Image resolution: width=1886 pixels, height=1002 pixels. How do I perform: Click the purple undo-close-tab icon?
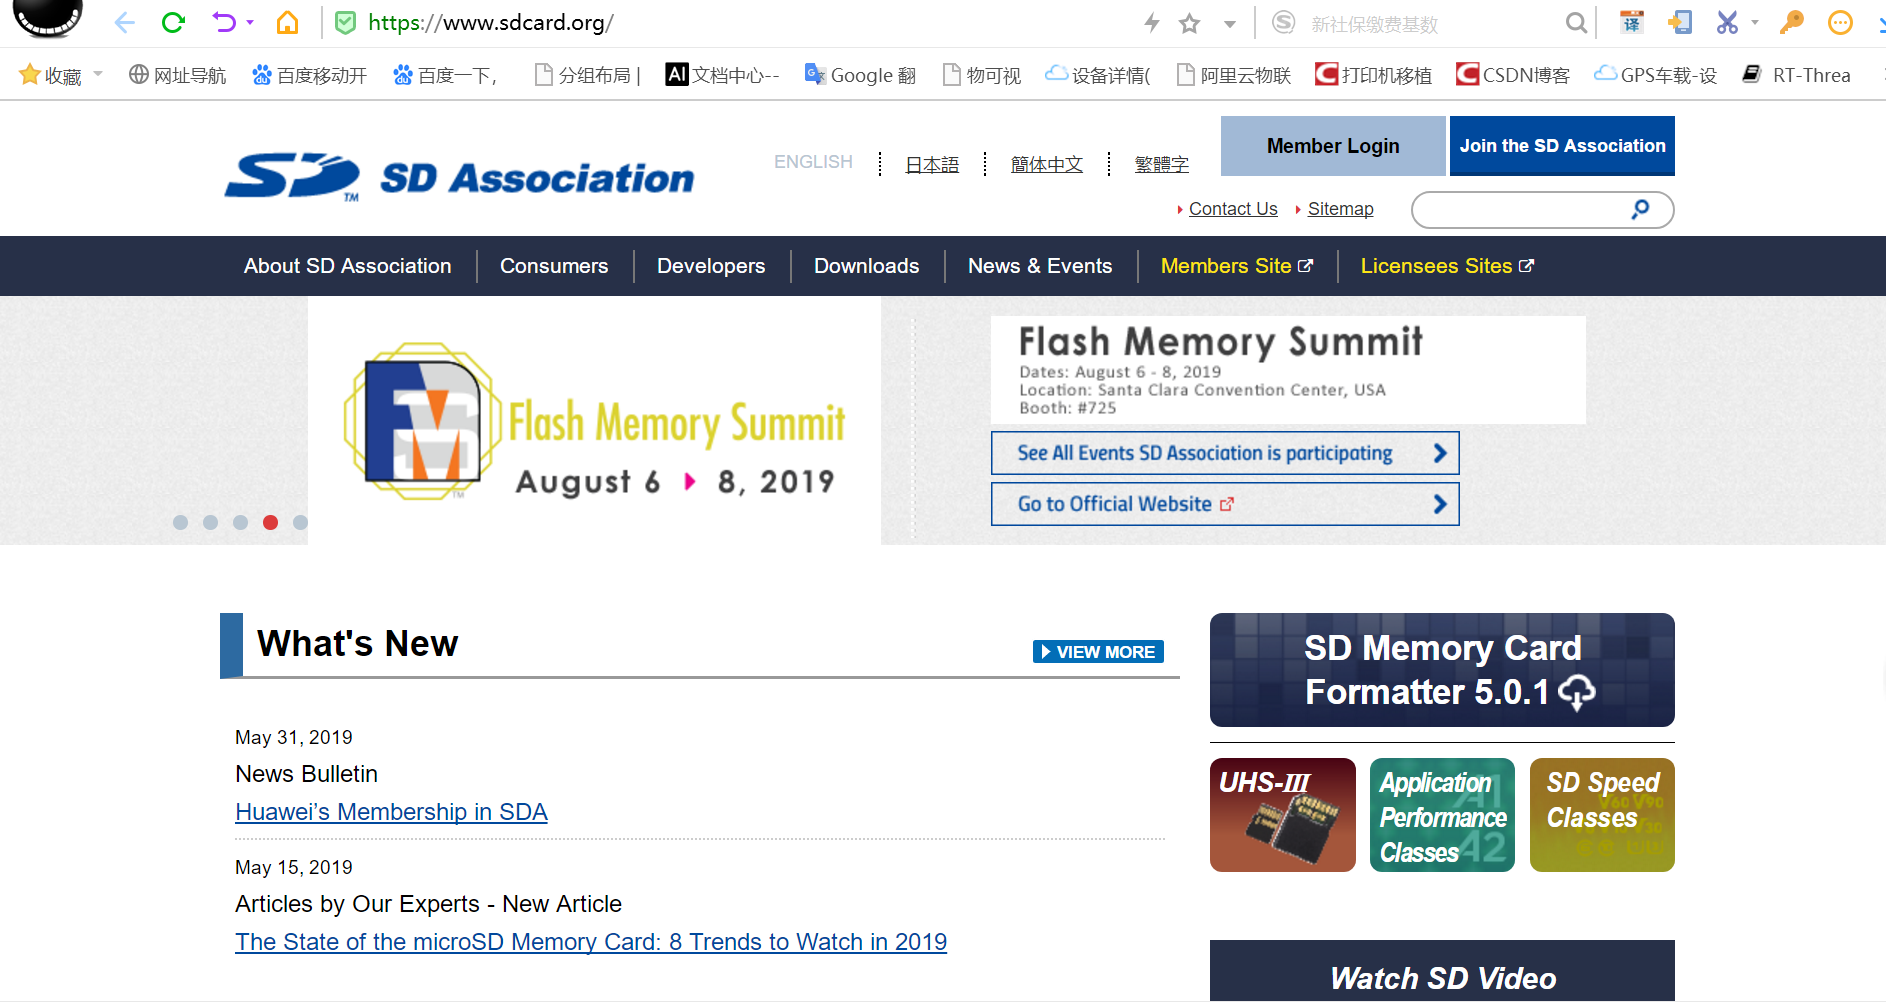224,22
